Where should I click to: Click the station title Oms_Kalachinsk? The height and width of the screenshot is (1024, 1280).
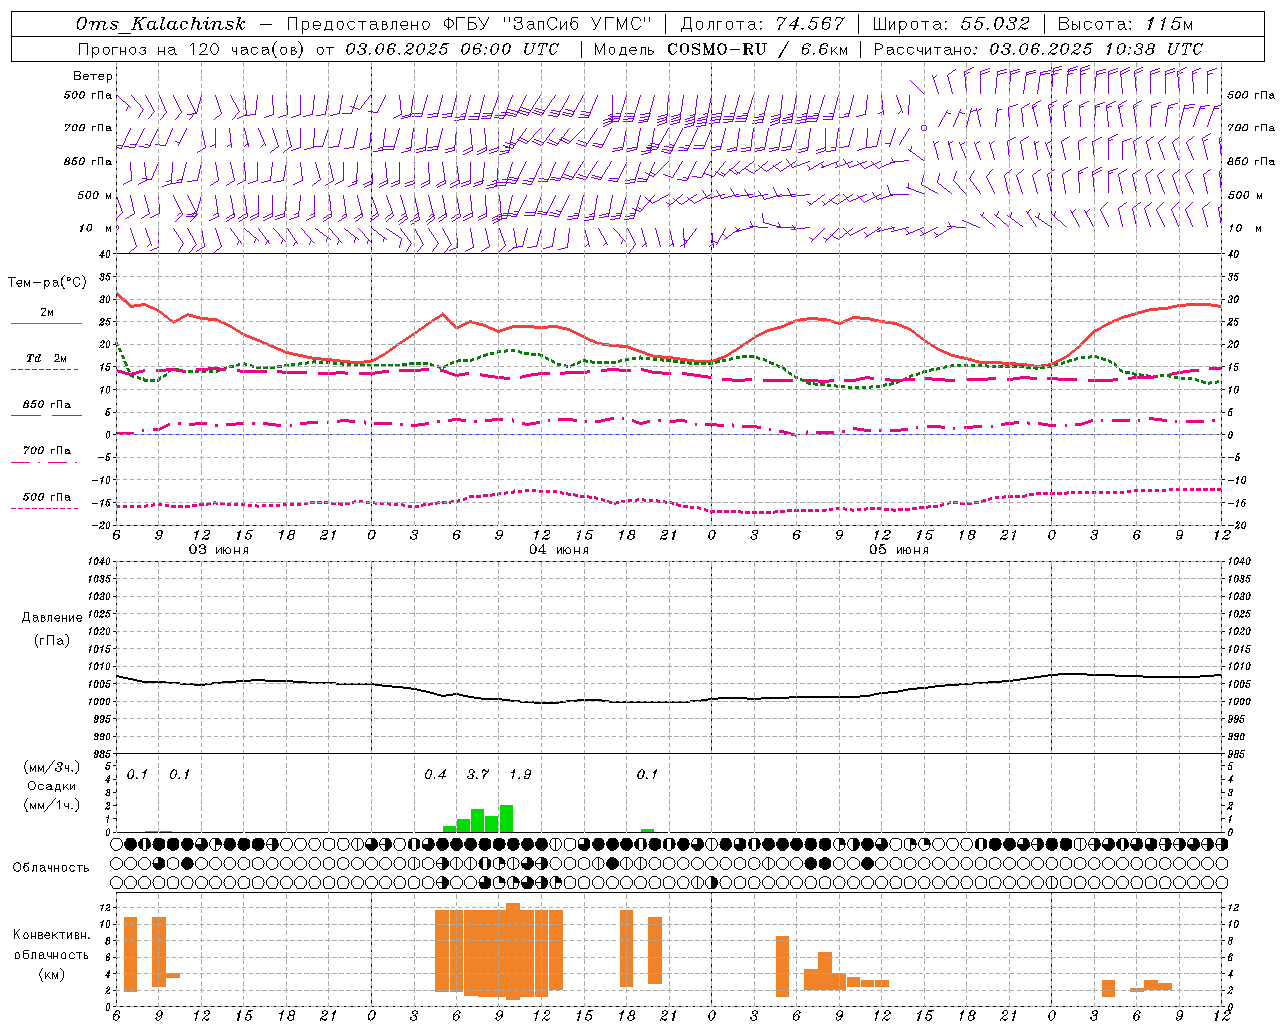[160, 24]
